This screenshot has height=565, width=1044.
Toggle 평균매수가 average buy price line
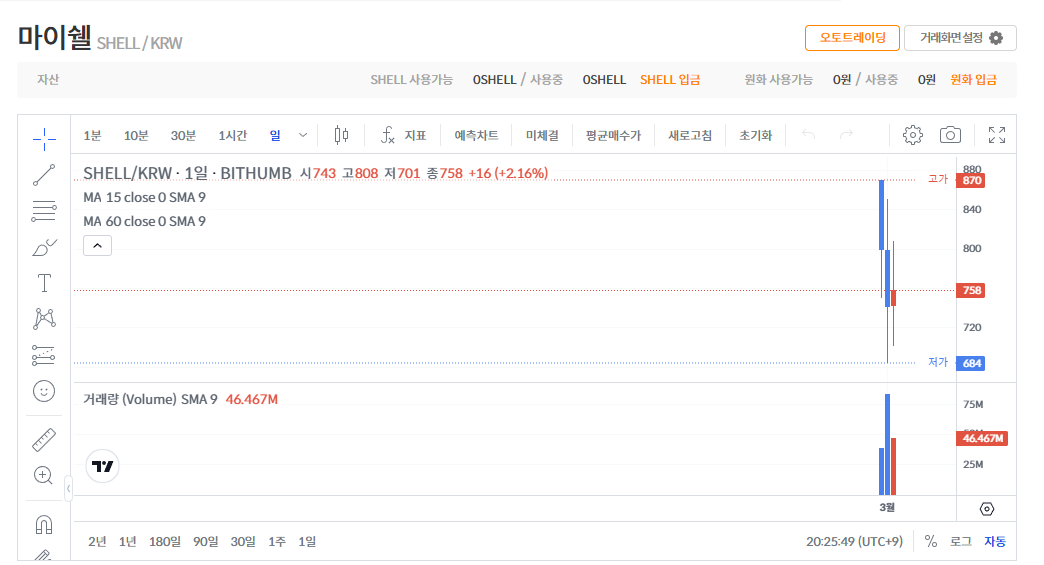[613, 136]
